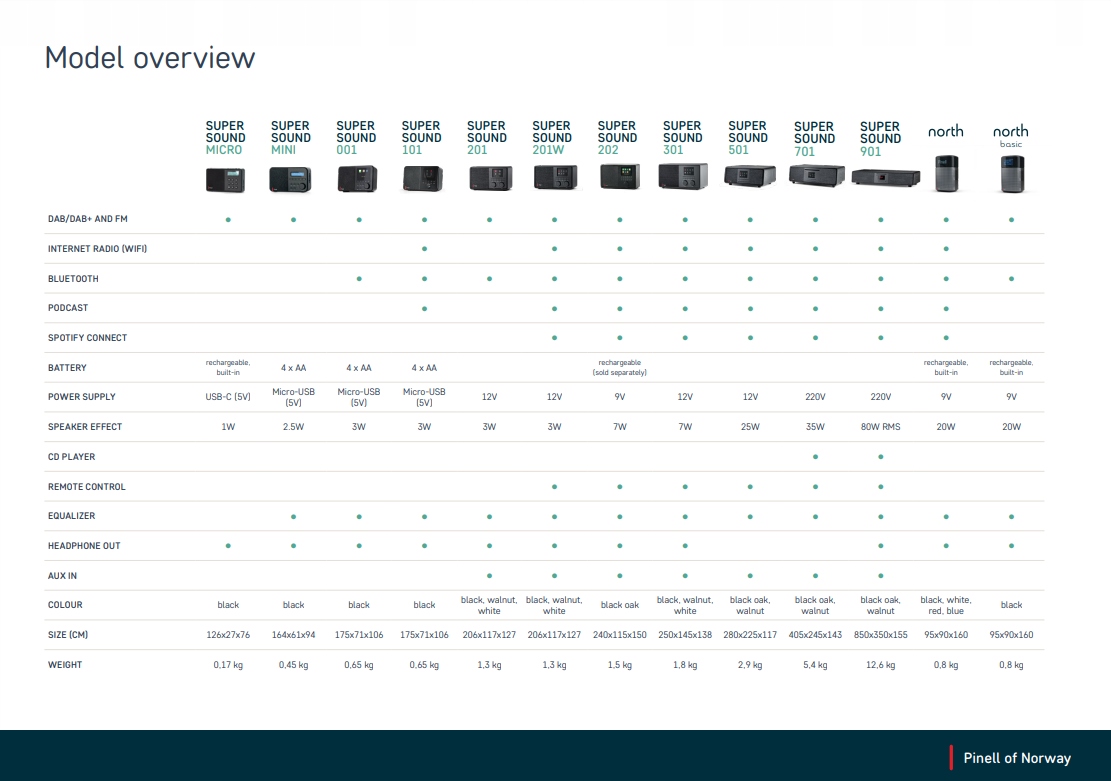The width and height of the screenshot is (1111, 781).
Task: Click the Super Sound 001 radio image
Action: pyautogui.click(x=356, y=178)
